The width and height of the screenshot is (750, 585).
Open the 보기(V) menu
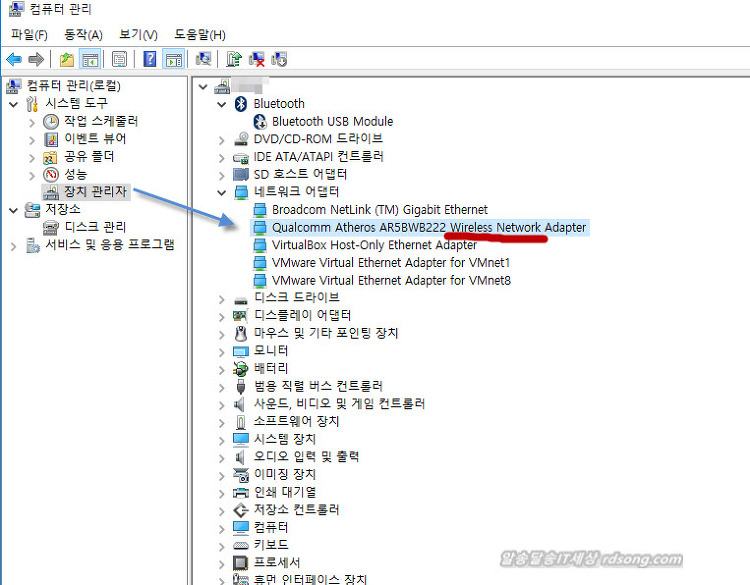pos(138,35)
